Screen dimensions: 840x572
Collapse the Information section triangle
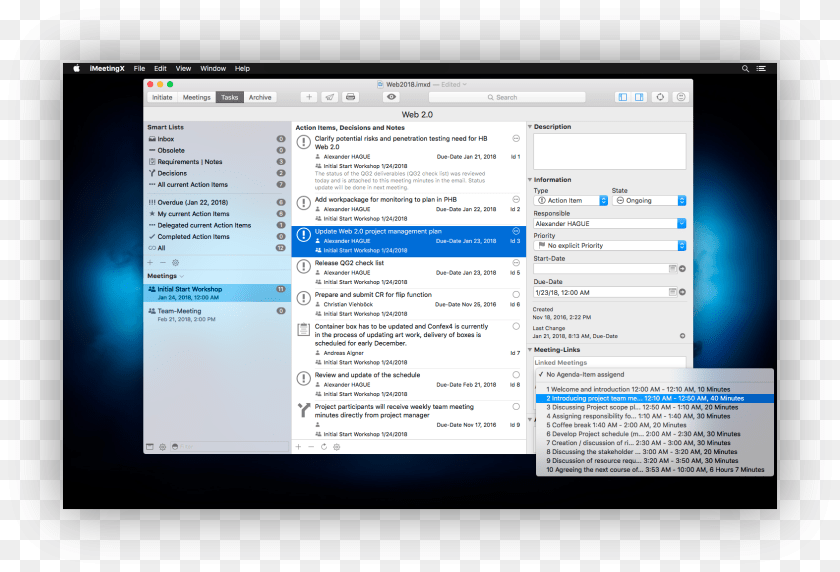tap(530, 180)
